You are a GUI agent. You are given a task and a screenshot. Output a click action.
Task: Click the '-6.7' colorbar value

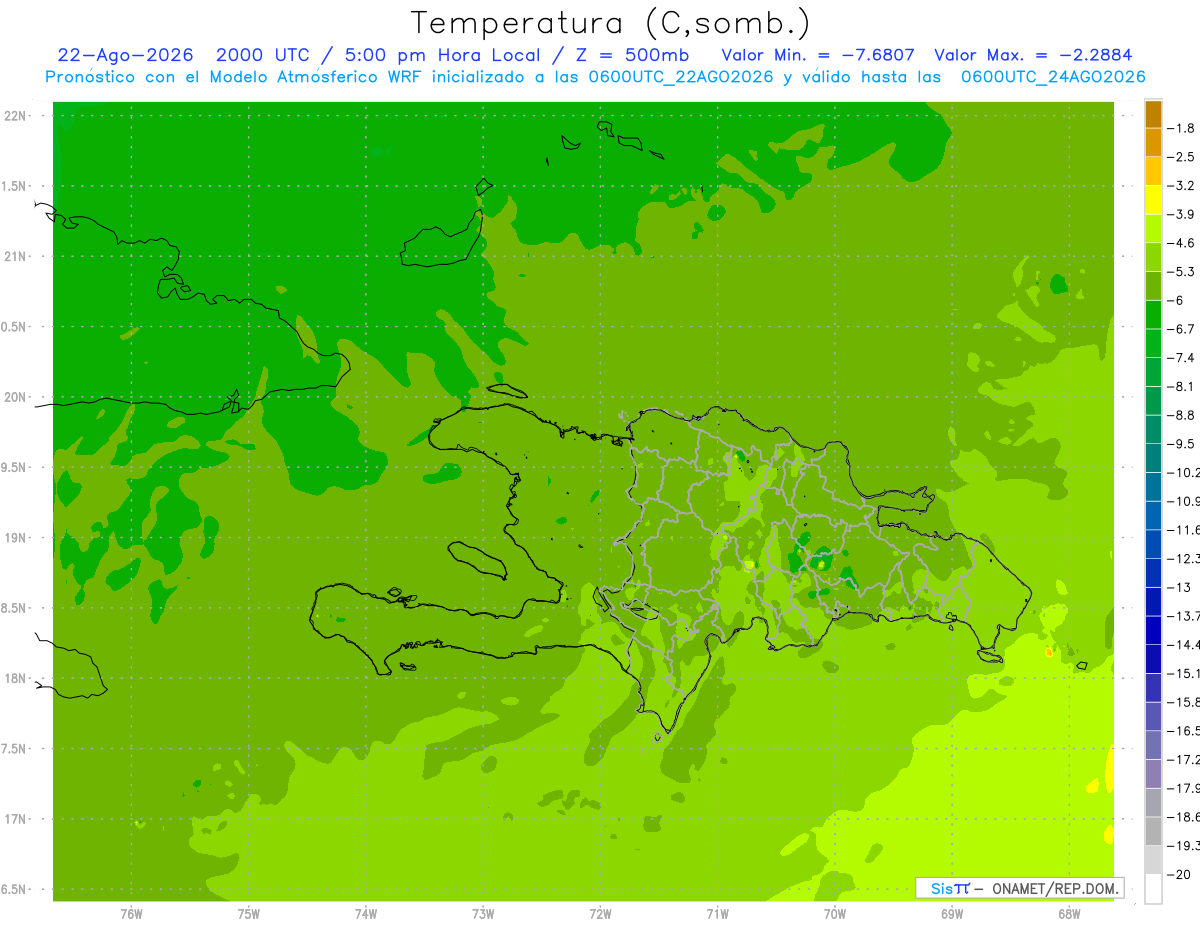[1181, 329]
